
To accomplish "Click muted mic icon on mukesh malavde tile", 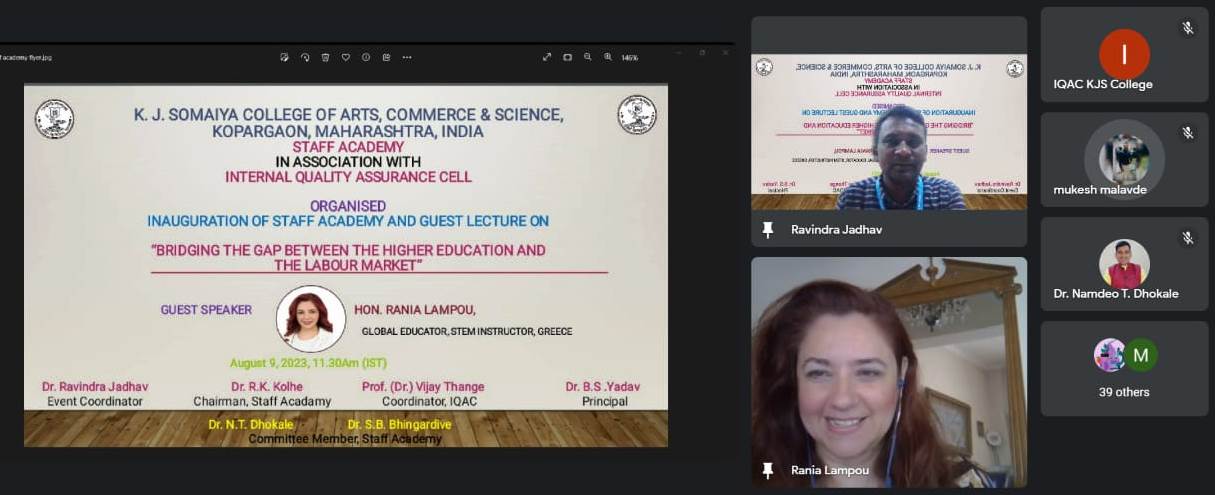I will click(x=1188, y=132).
